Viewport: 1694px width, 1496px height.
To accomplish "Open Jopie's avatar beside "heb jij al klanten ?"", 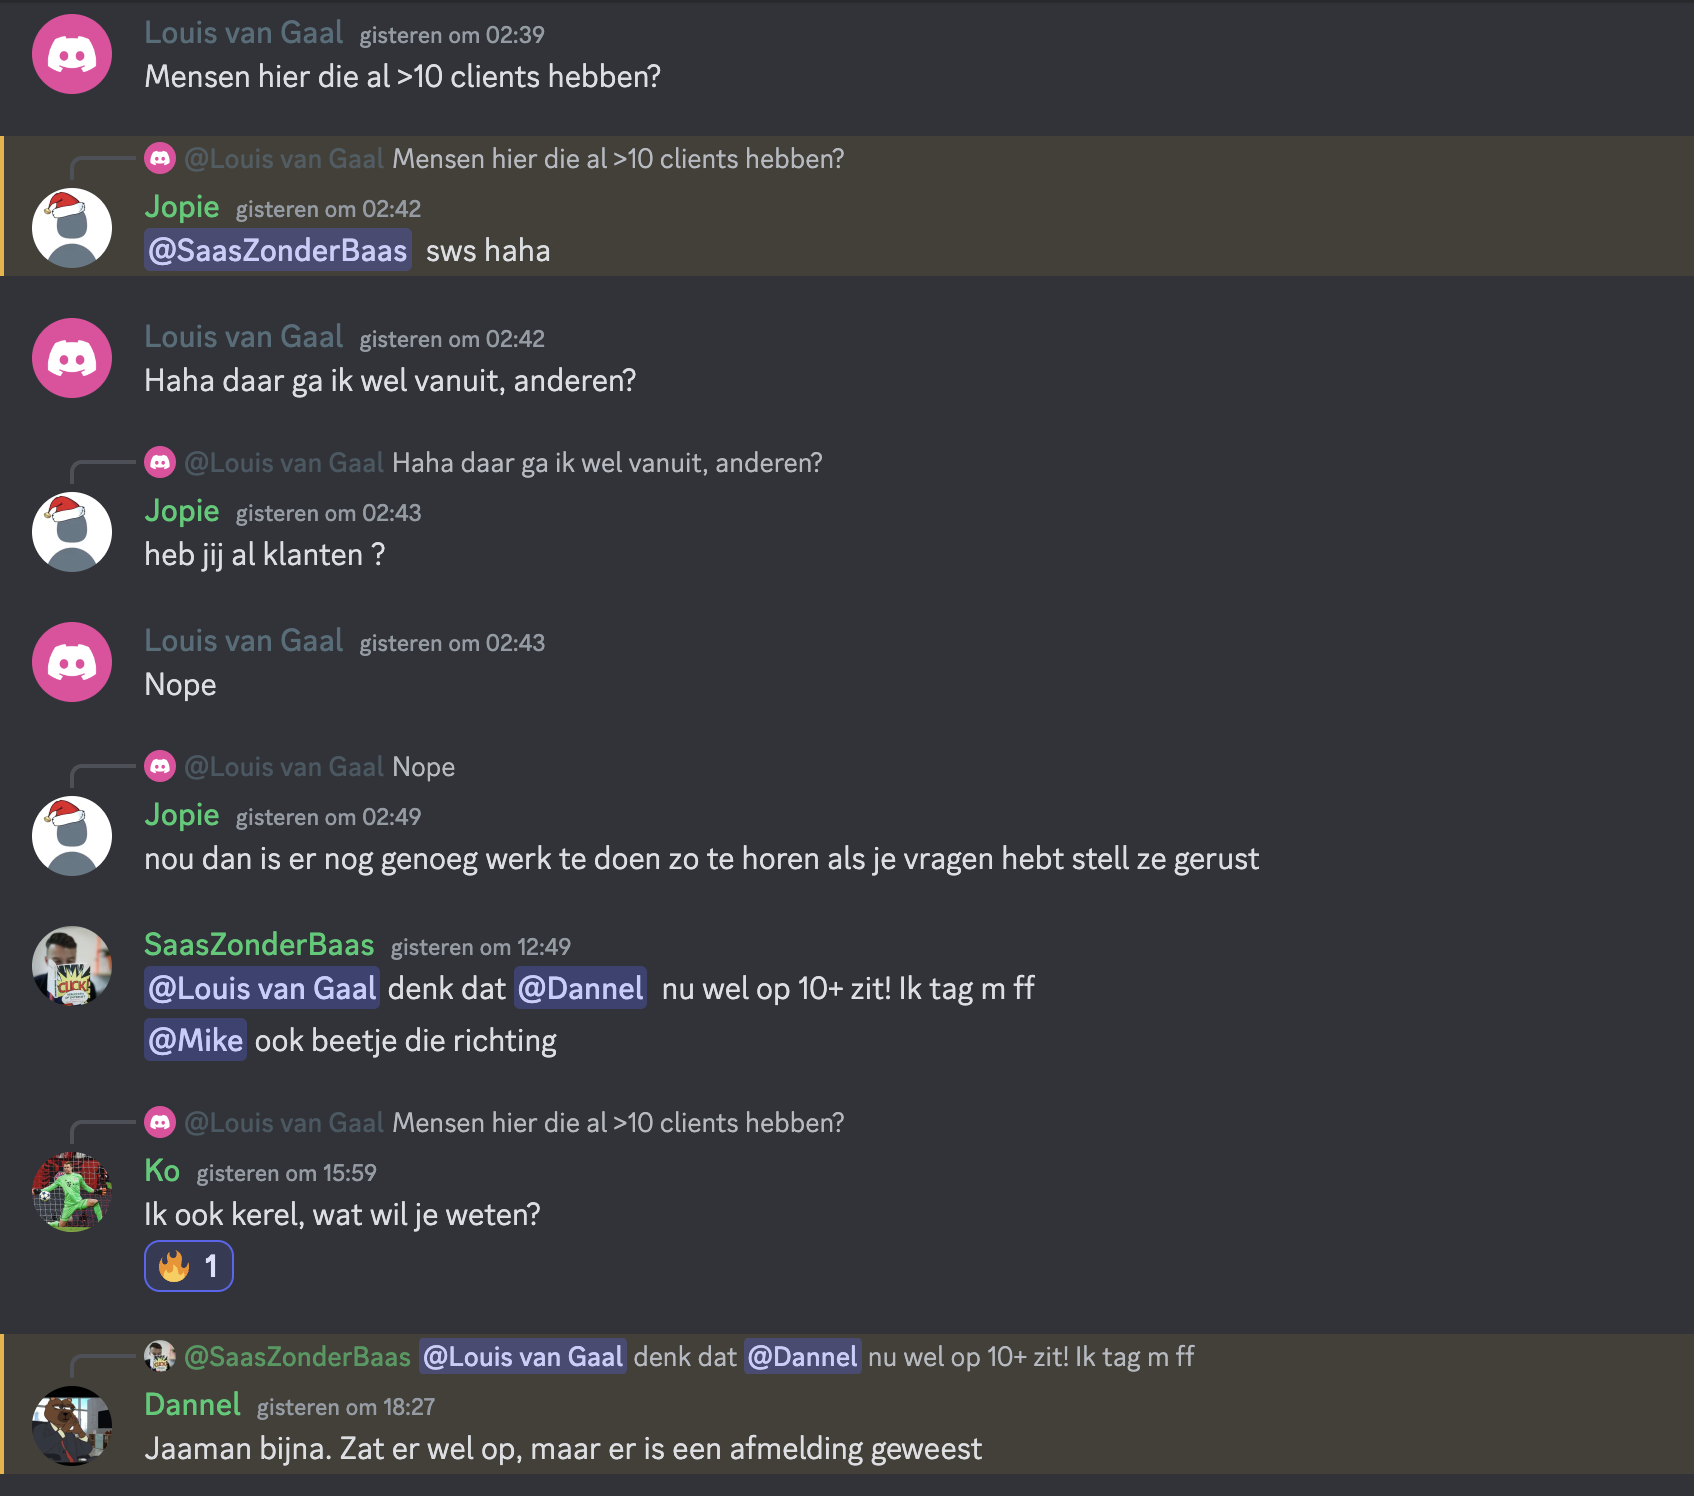I will (x=72, y=532).
